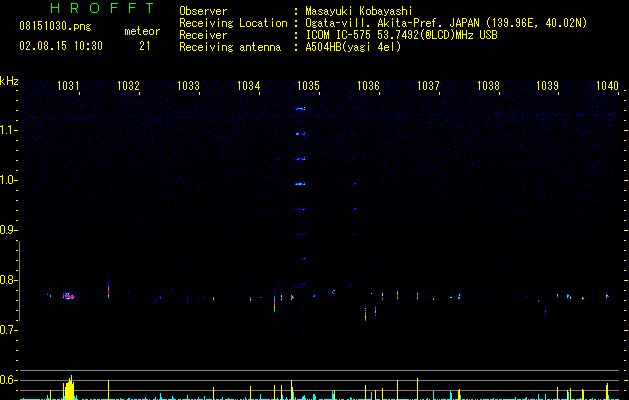Click the 1036 time axis label
The image size is (629, 400).
click(368, 85)
